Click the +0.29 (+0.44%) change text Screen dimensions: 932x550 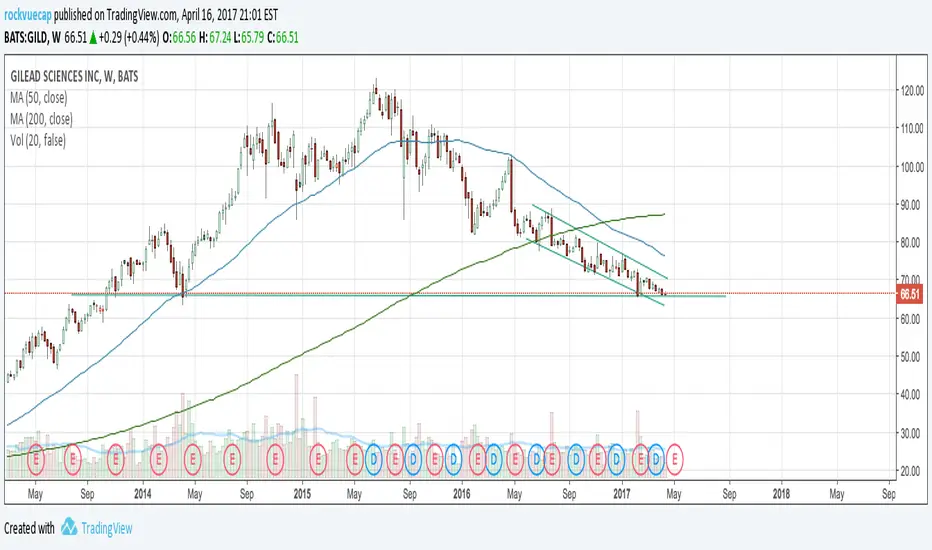[x=129, y=38]
